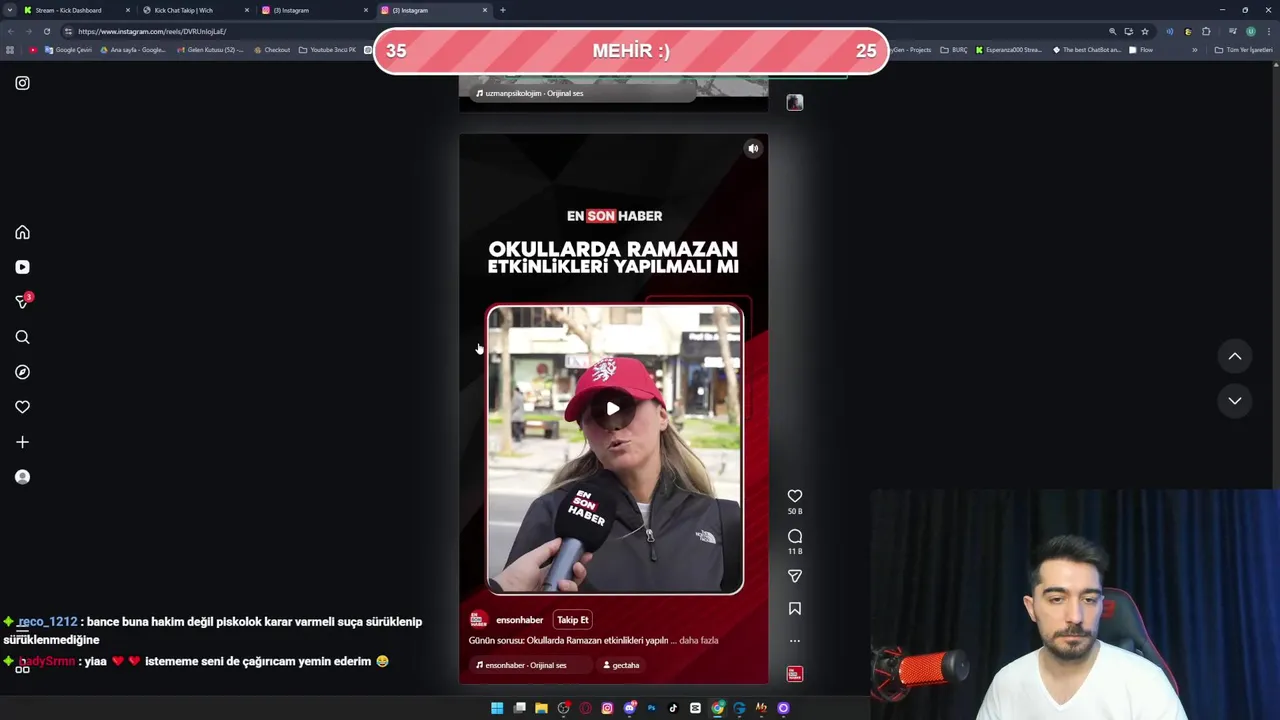Open audio thumbnail below reel actions
1280x720 pixels.
coord(795,674)
